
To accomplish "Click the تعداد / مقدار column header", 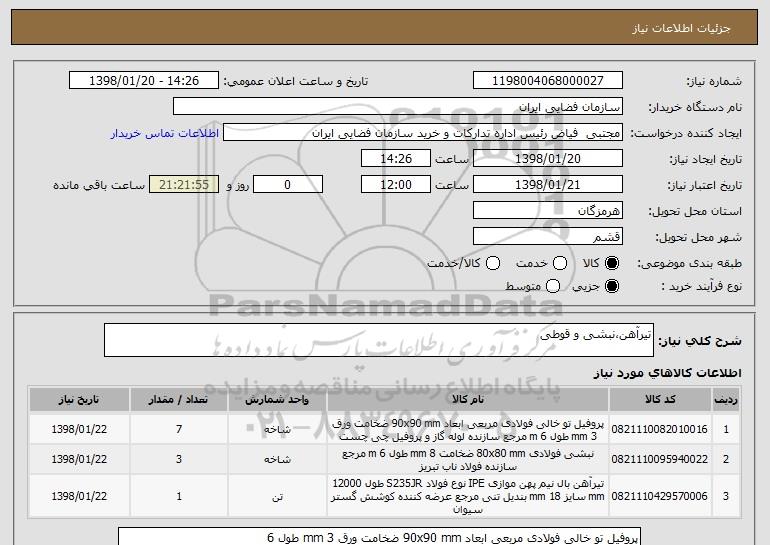I will [x=179, y=400].
